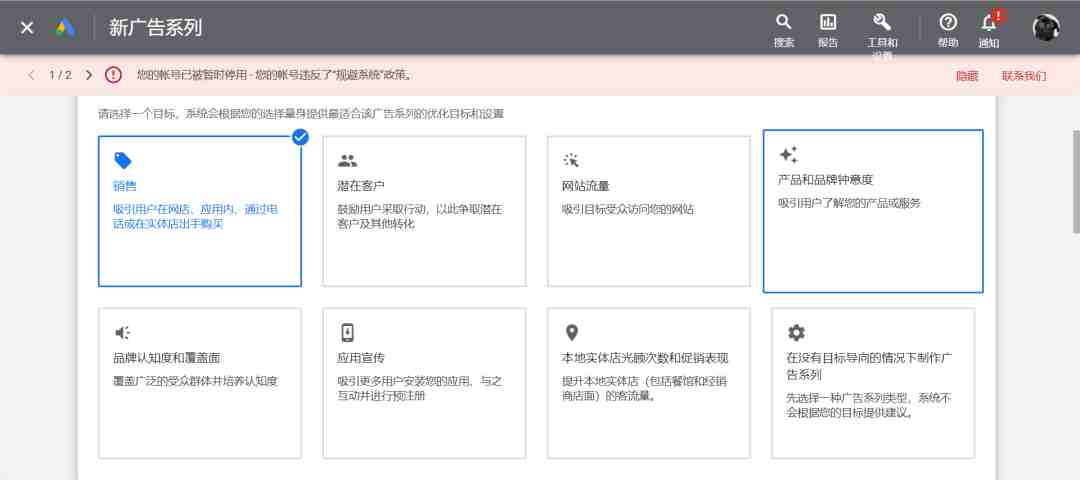The width and height of the screenshot is (1080, 480).
Task: Select 在没有目标导向的情况下制作广告系列 card
Action: tap(873, 383)
